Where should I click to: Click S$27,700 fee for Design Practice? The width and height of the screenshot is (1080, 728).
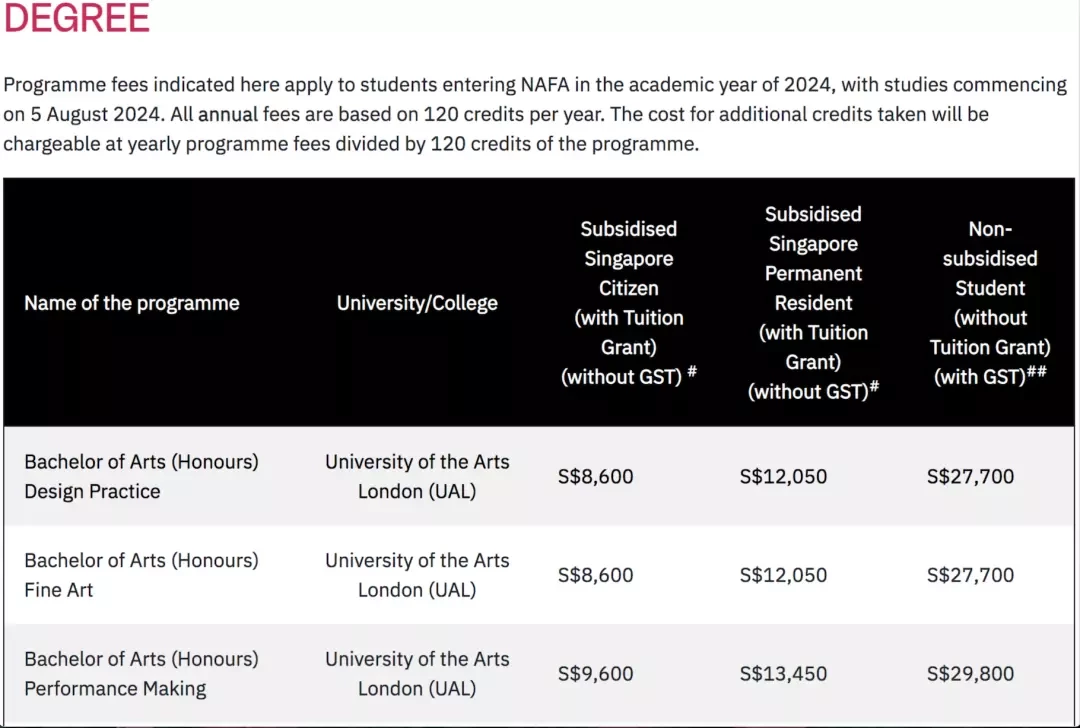point(970,476)
